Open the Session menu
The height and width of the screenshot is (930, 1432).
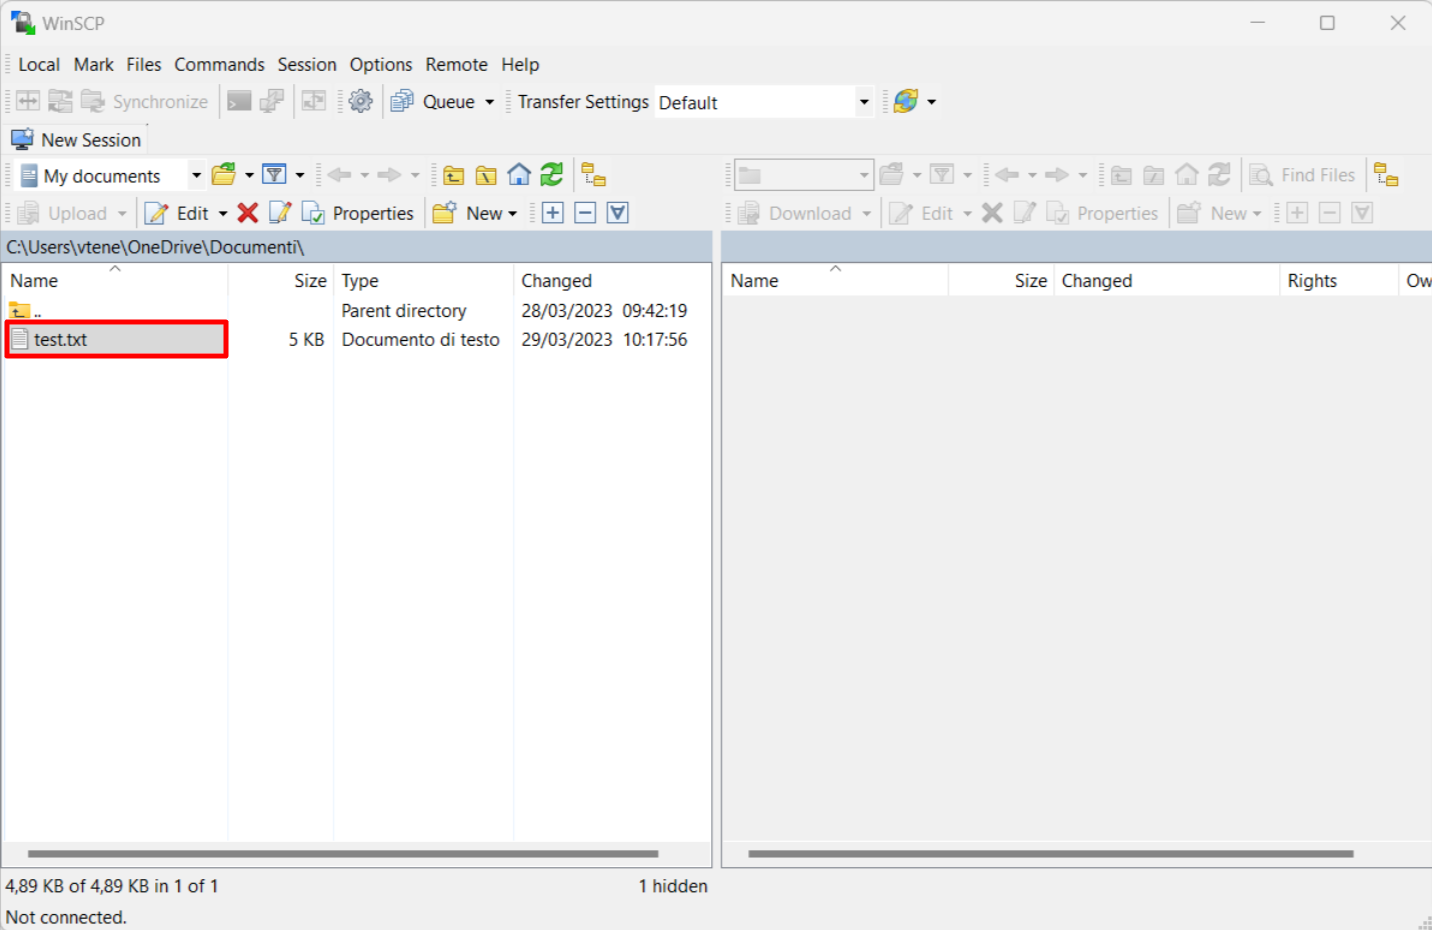[307, 64]
